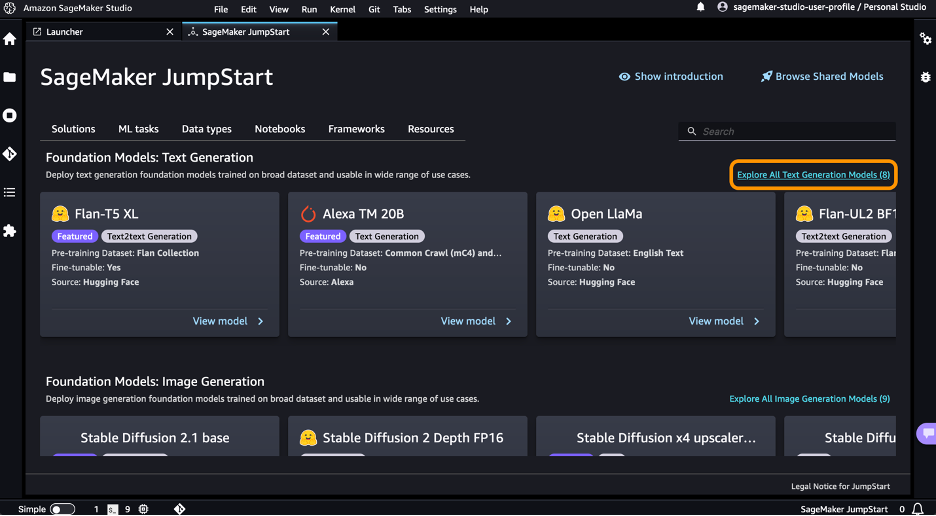Click View model on Alexa TM 20B card

468,321
